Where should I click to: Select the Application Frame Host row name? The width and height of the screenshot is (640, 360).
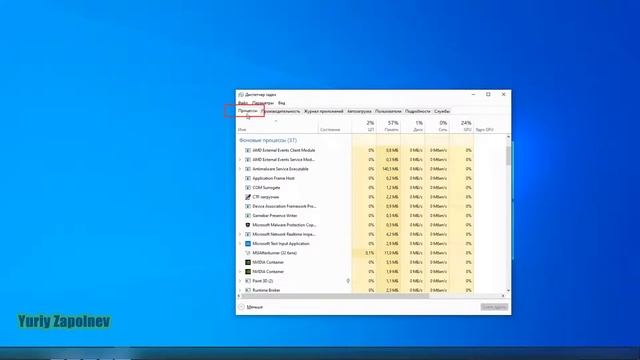[273, 178]
